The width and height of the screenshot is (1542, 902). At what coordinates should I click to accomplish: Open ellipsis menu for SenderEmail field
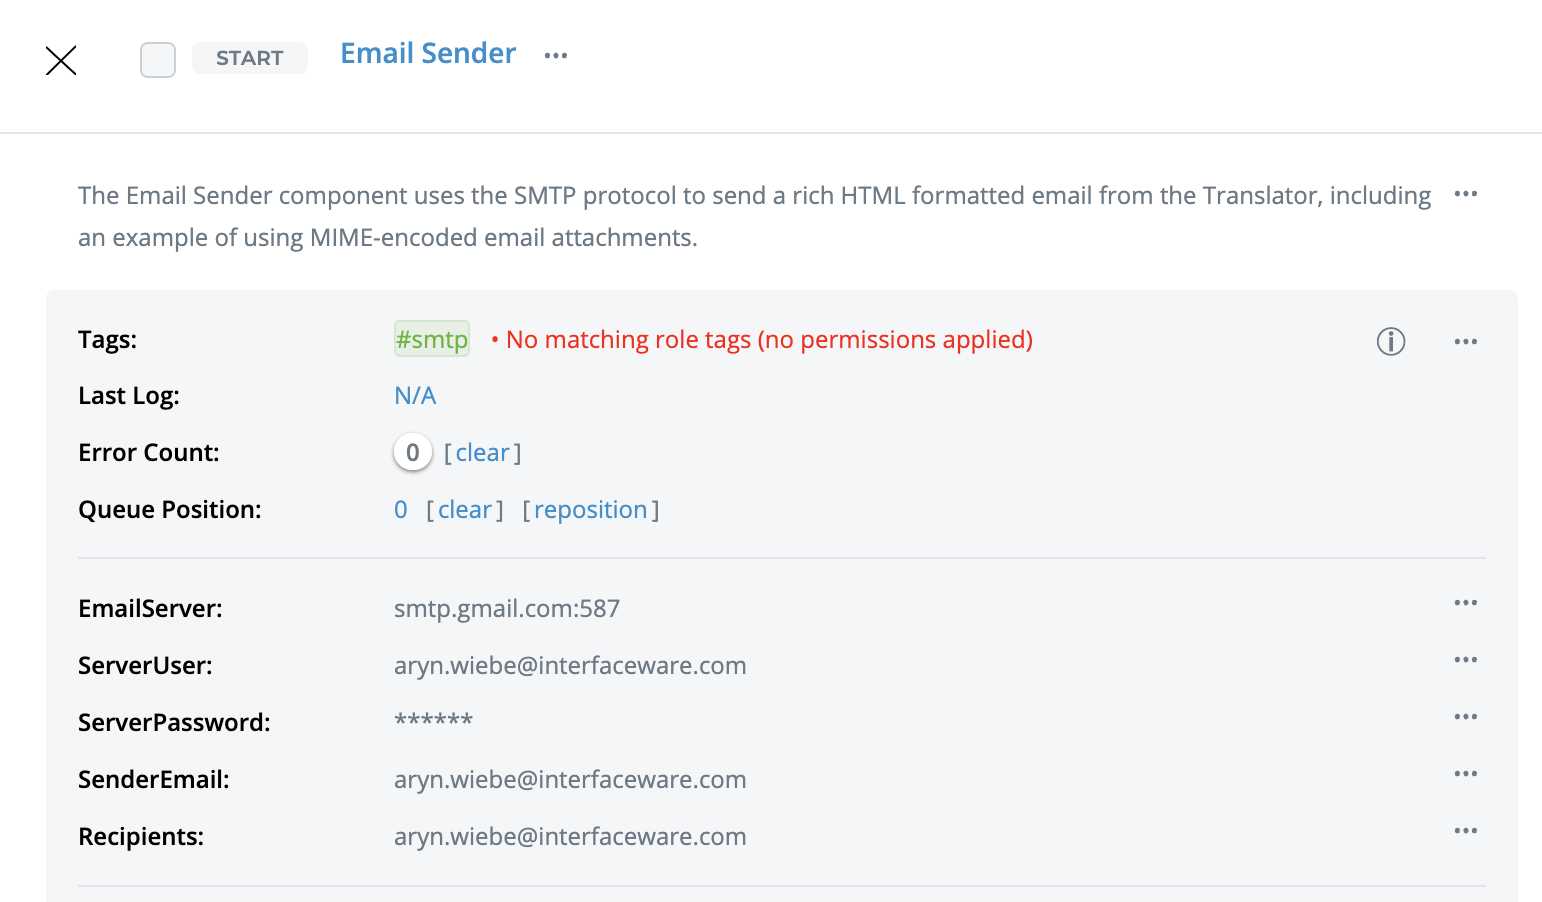[1465, 774]
